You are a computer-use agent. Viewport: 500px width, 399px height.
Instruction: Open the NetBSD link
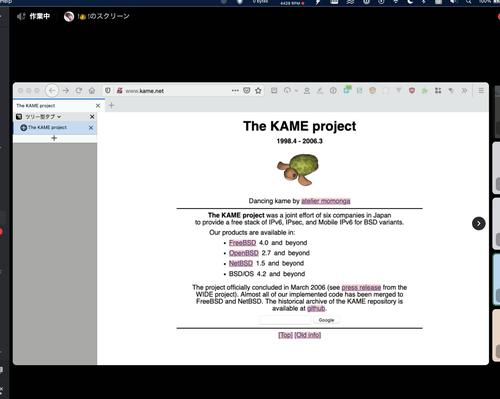click(x=241, y=263)
